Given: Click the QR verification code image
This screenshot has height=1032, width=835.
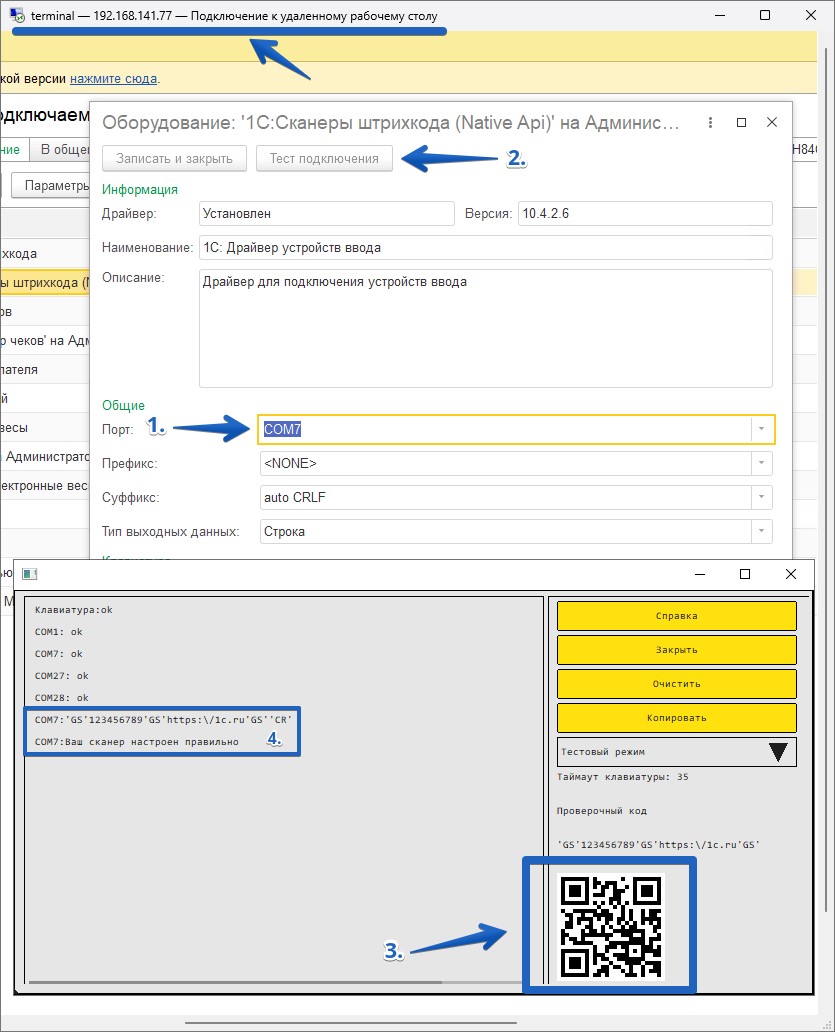Looking at the screenshot, I should coord(610,925).
